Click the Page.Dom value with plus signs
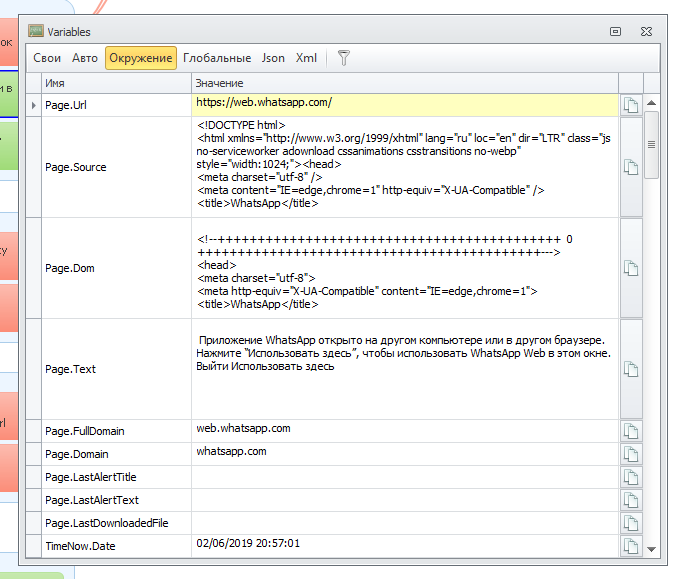The width and height of the screenshot is (689, 579). click(405, 268)
